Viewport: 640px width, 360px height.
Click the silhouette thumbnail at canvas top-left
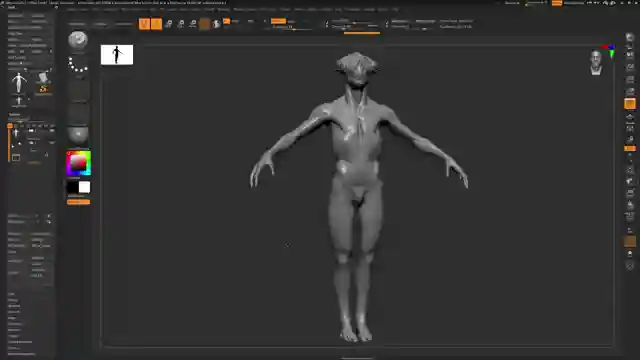pos(117,55)
